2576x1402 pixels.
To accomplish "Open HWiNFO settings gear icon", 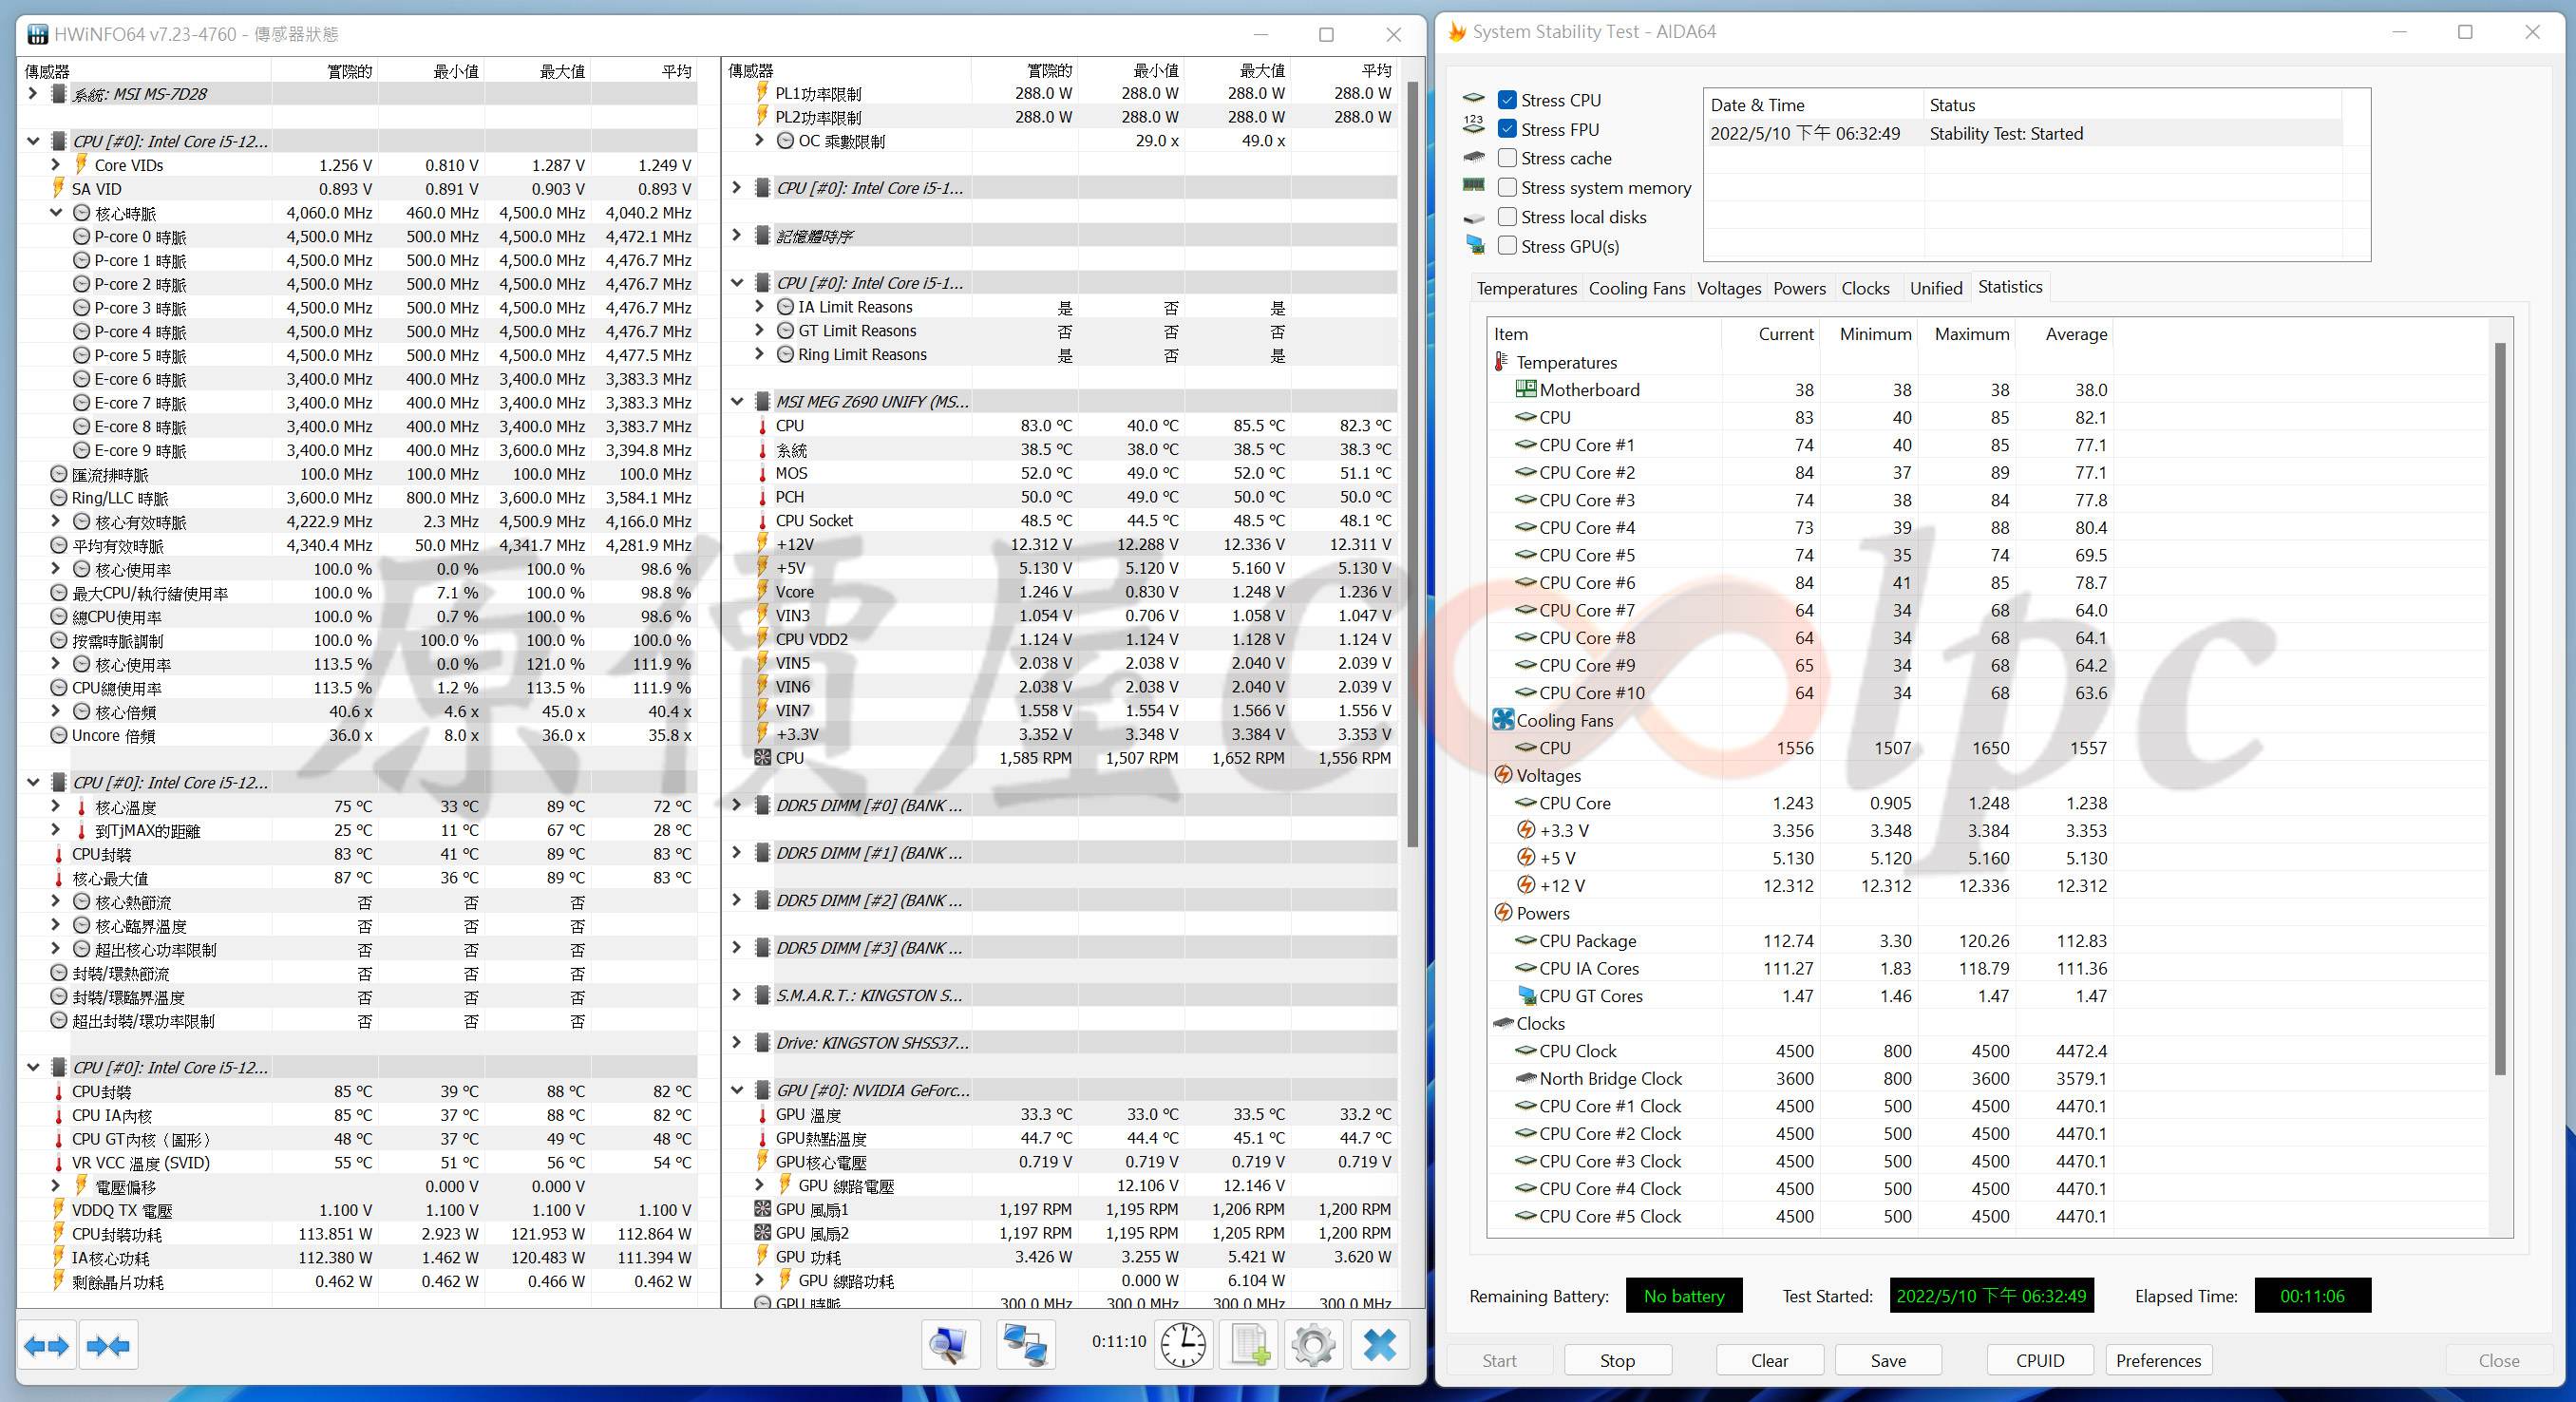I will click(1313, 1346).
